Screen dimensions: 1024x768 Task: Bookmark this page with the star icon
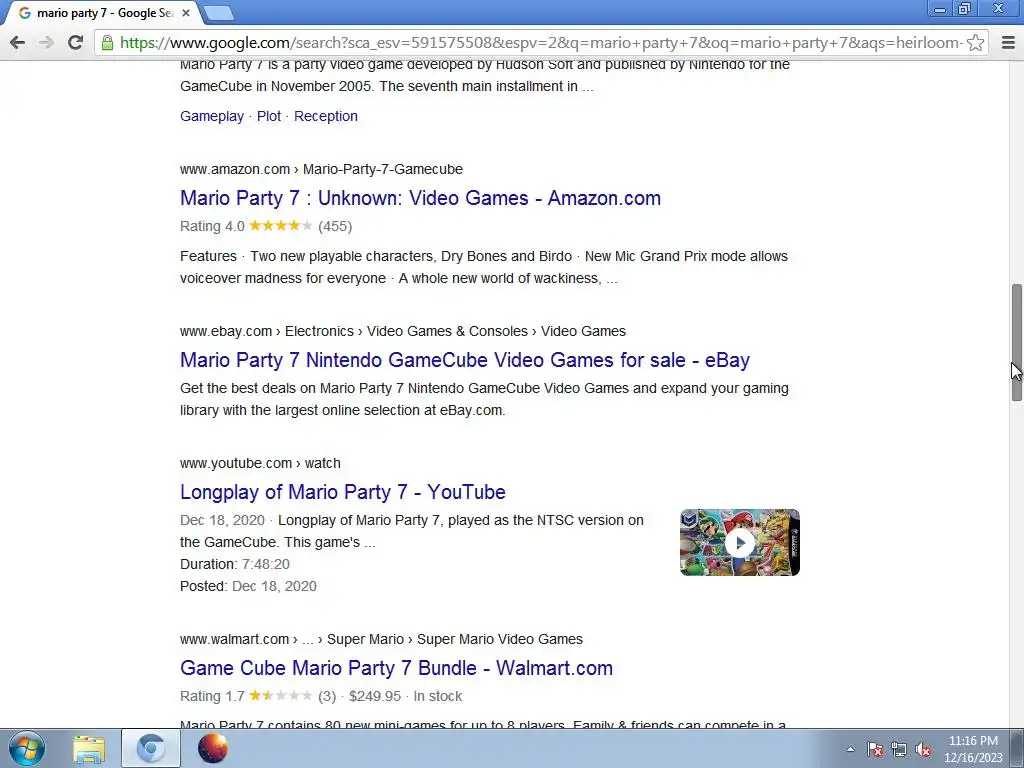(976, 42)
